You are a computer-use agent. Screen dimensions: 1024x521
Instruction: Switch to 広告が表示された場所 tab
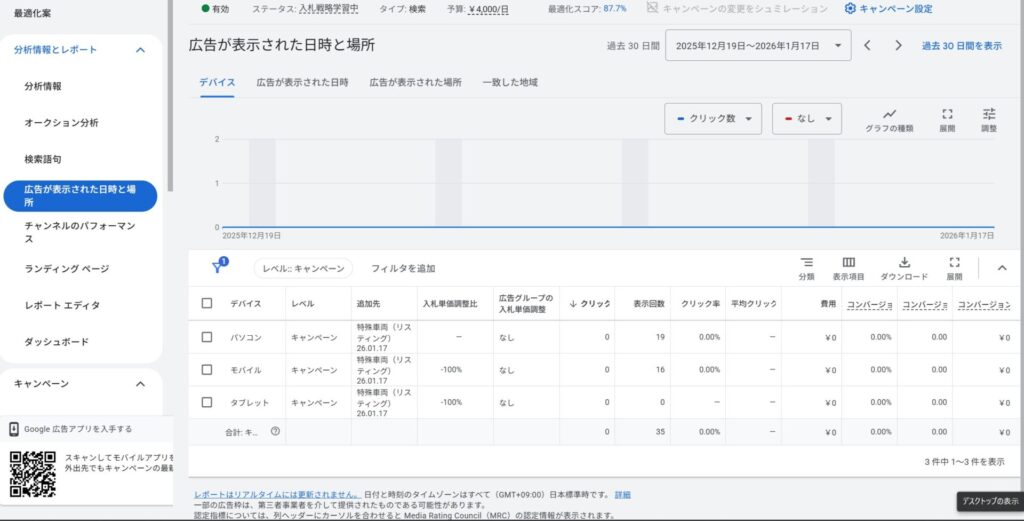coord(415,82)
